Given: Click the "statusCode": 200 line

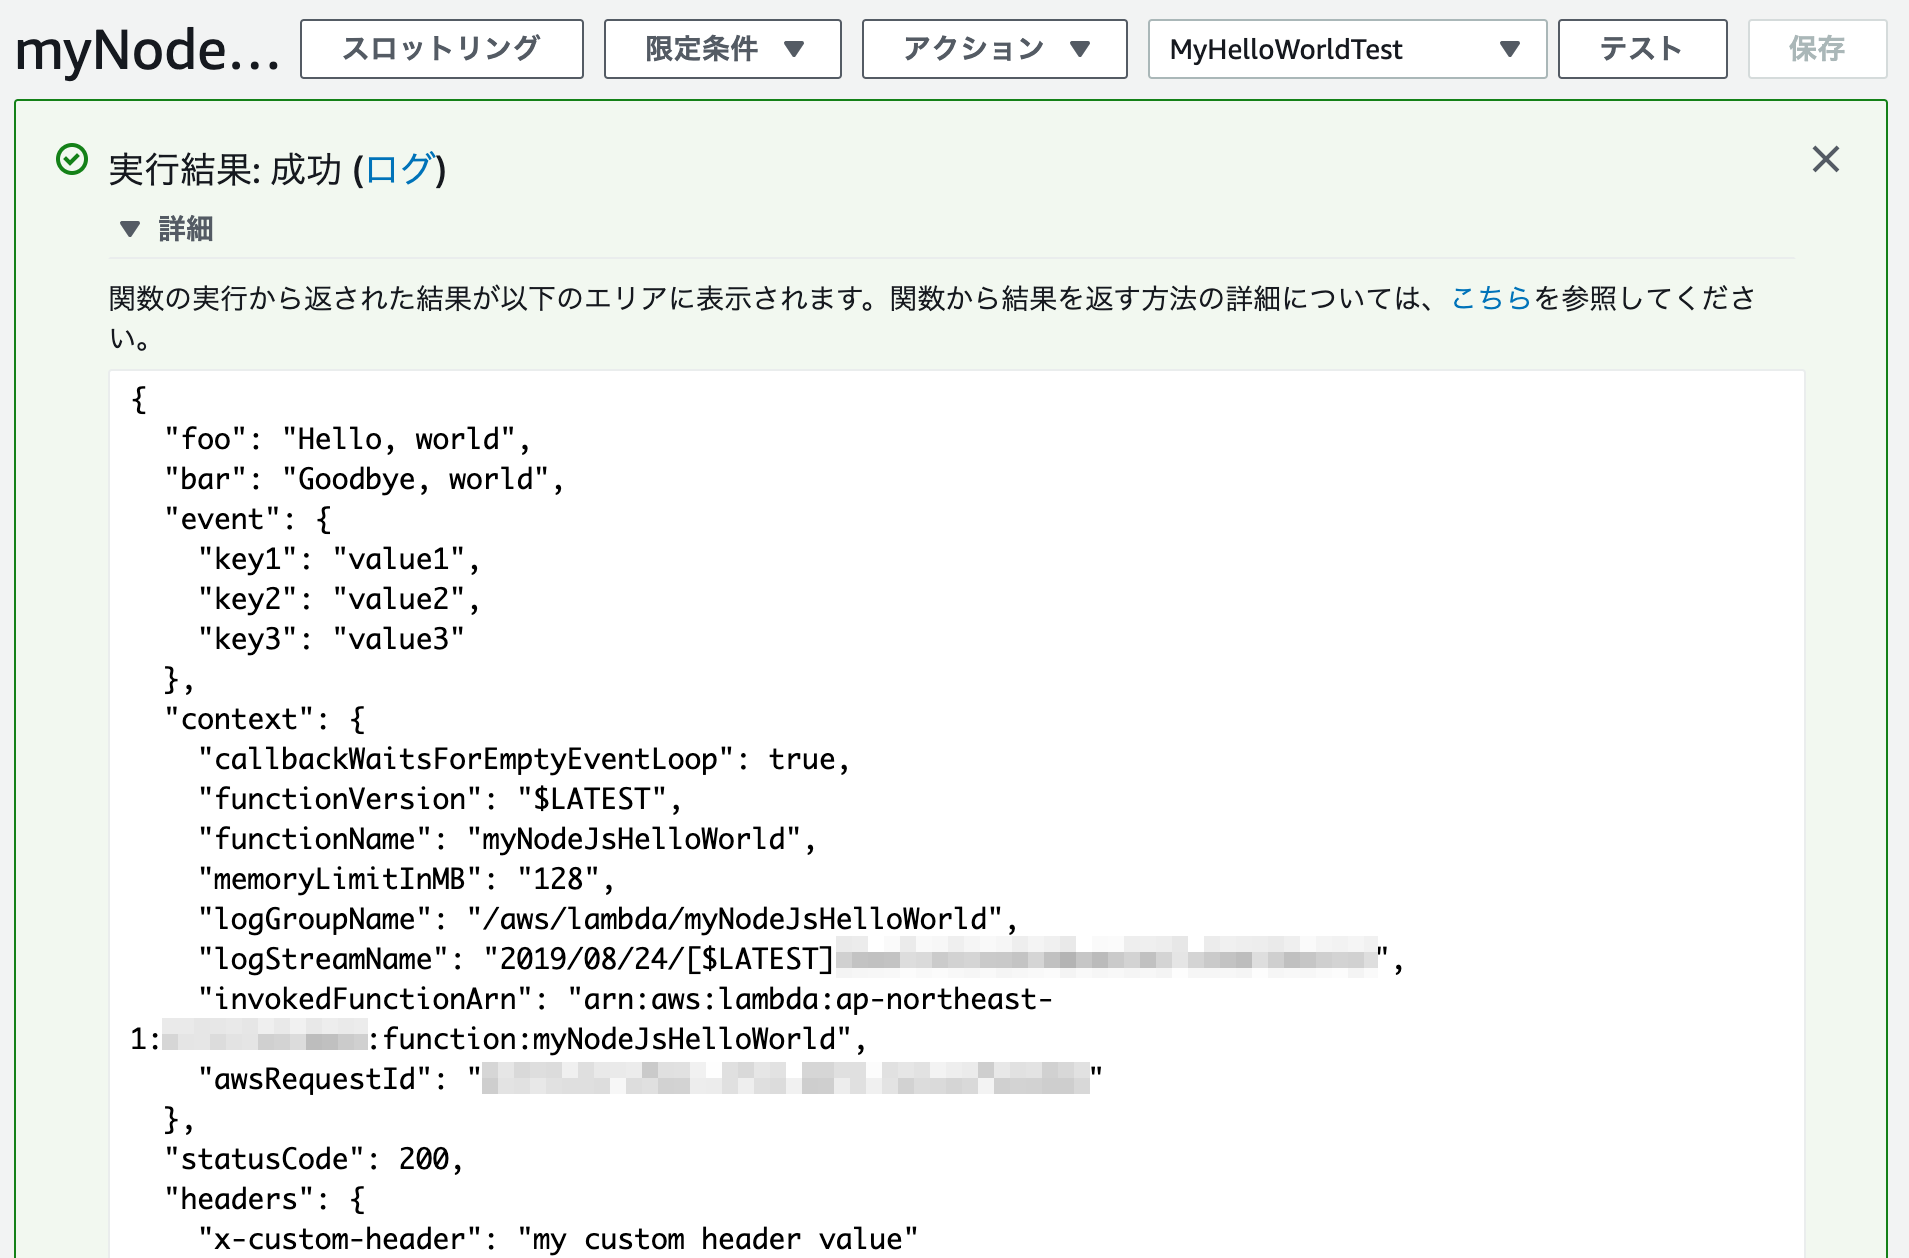Looking at the screenshot, I should click(x=314, y=1159).
